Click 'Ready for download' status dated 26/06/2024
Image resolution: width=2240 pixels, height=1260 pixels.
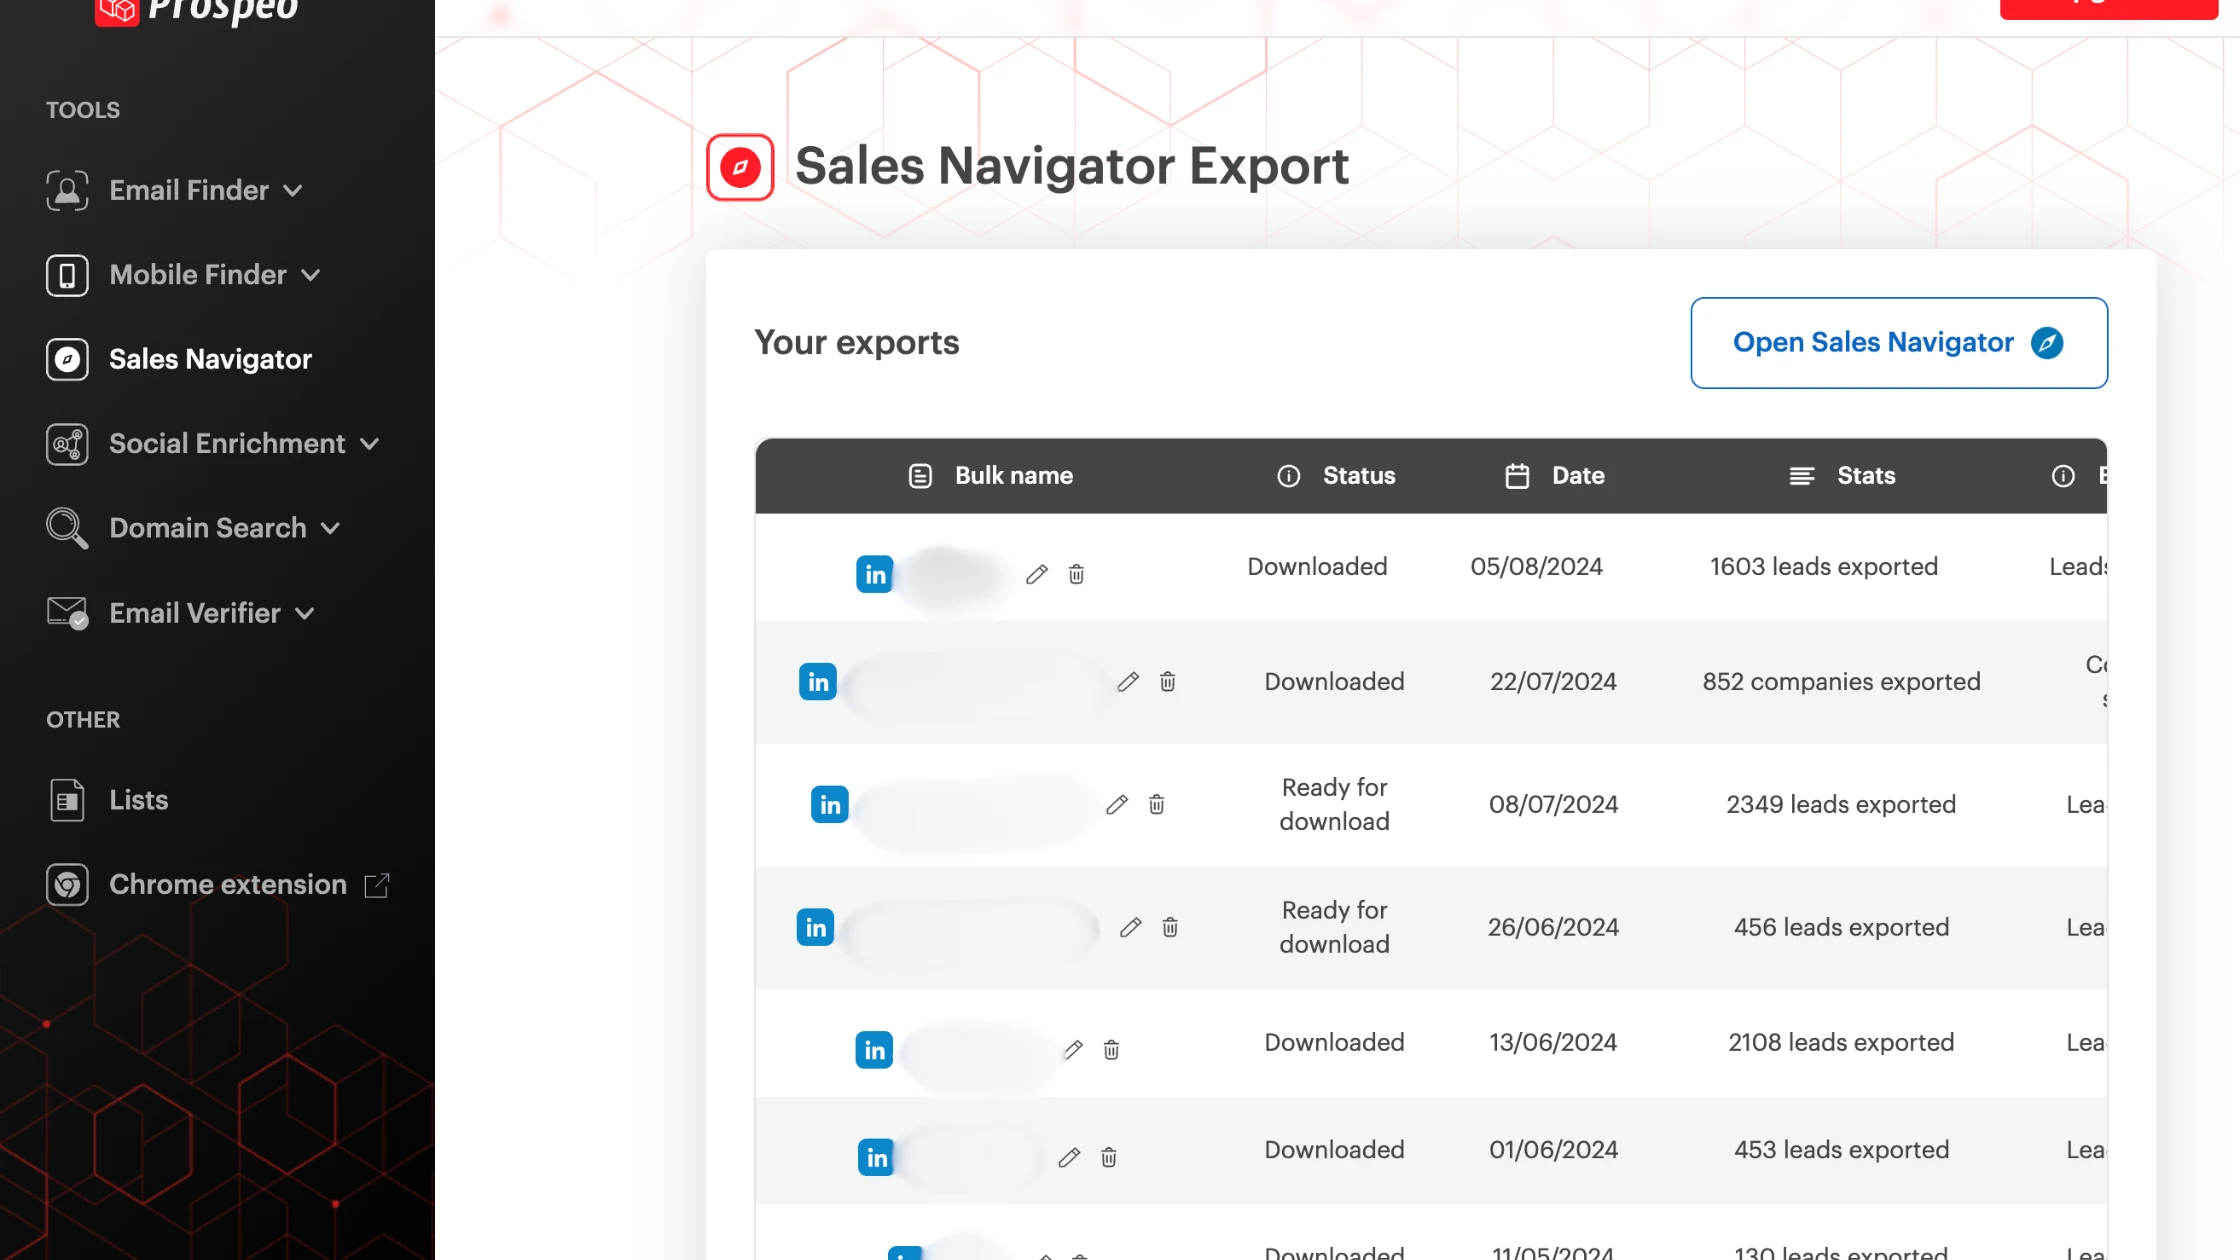(1334, 927)
